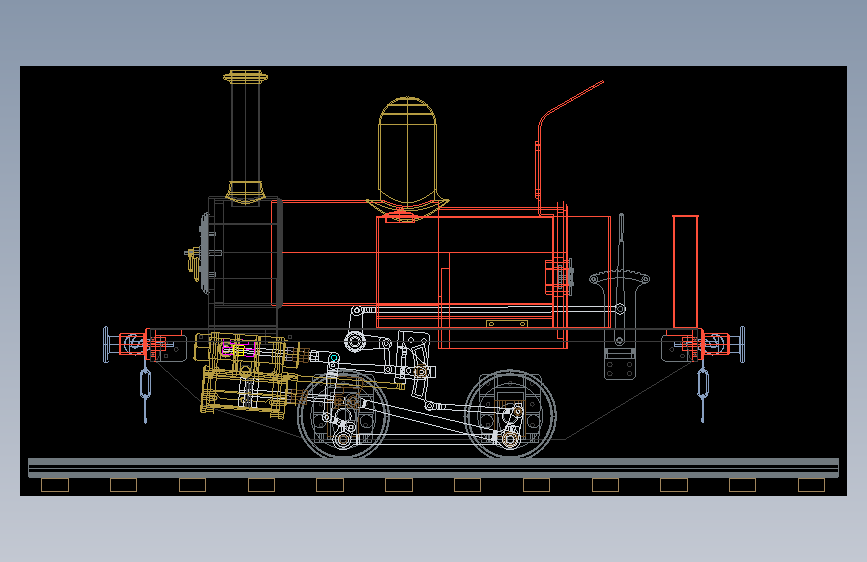
Task: Select the yellow steam dome on boiler
Action: (408, 158)
